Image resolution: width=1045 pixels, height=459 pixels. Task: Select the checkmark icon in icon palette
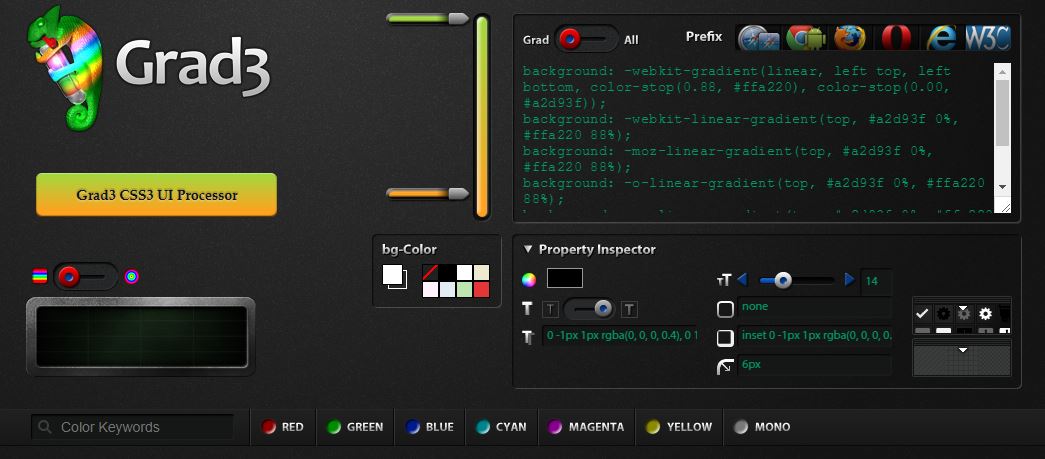click(922, 313)
